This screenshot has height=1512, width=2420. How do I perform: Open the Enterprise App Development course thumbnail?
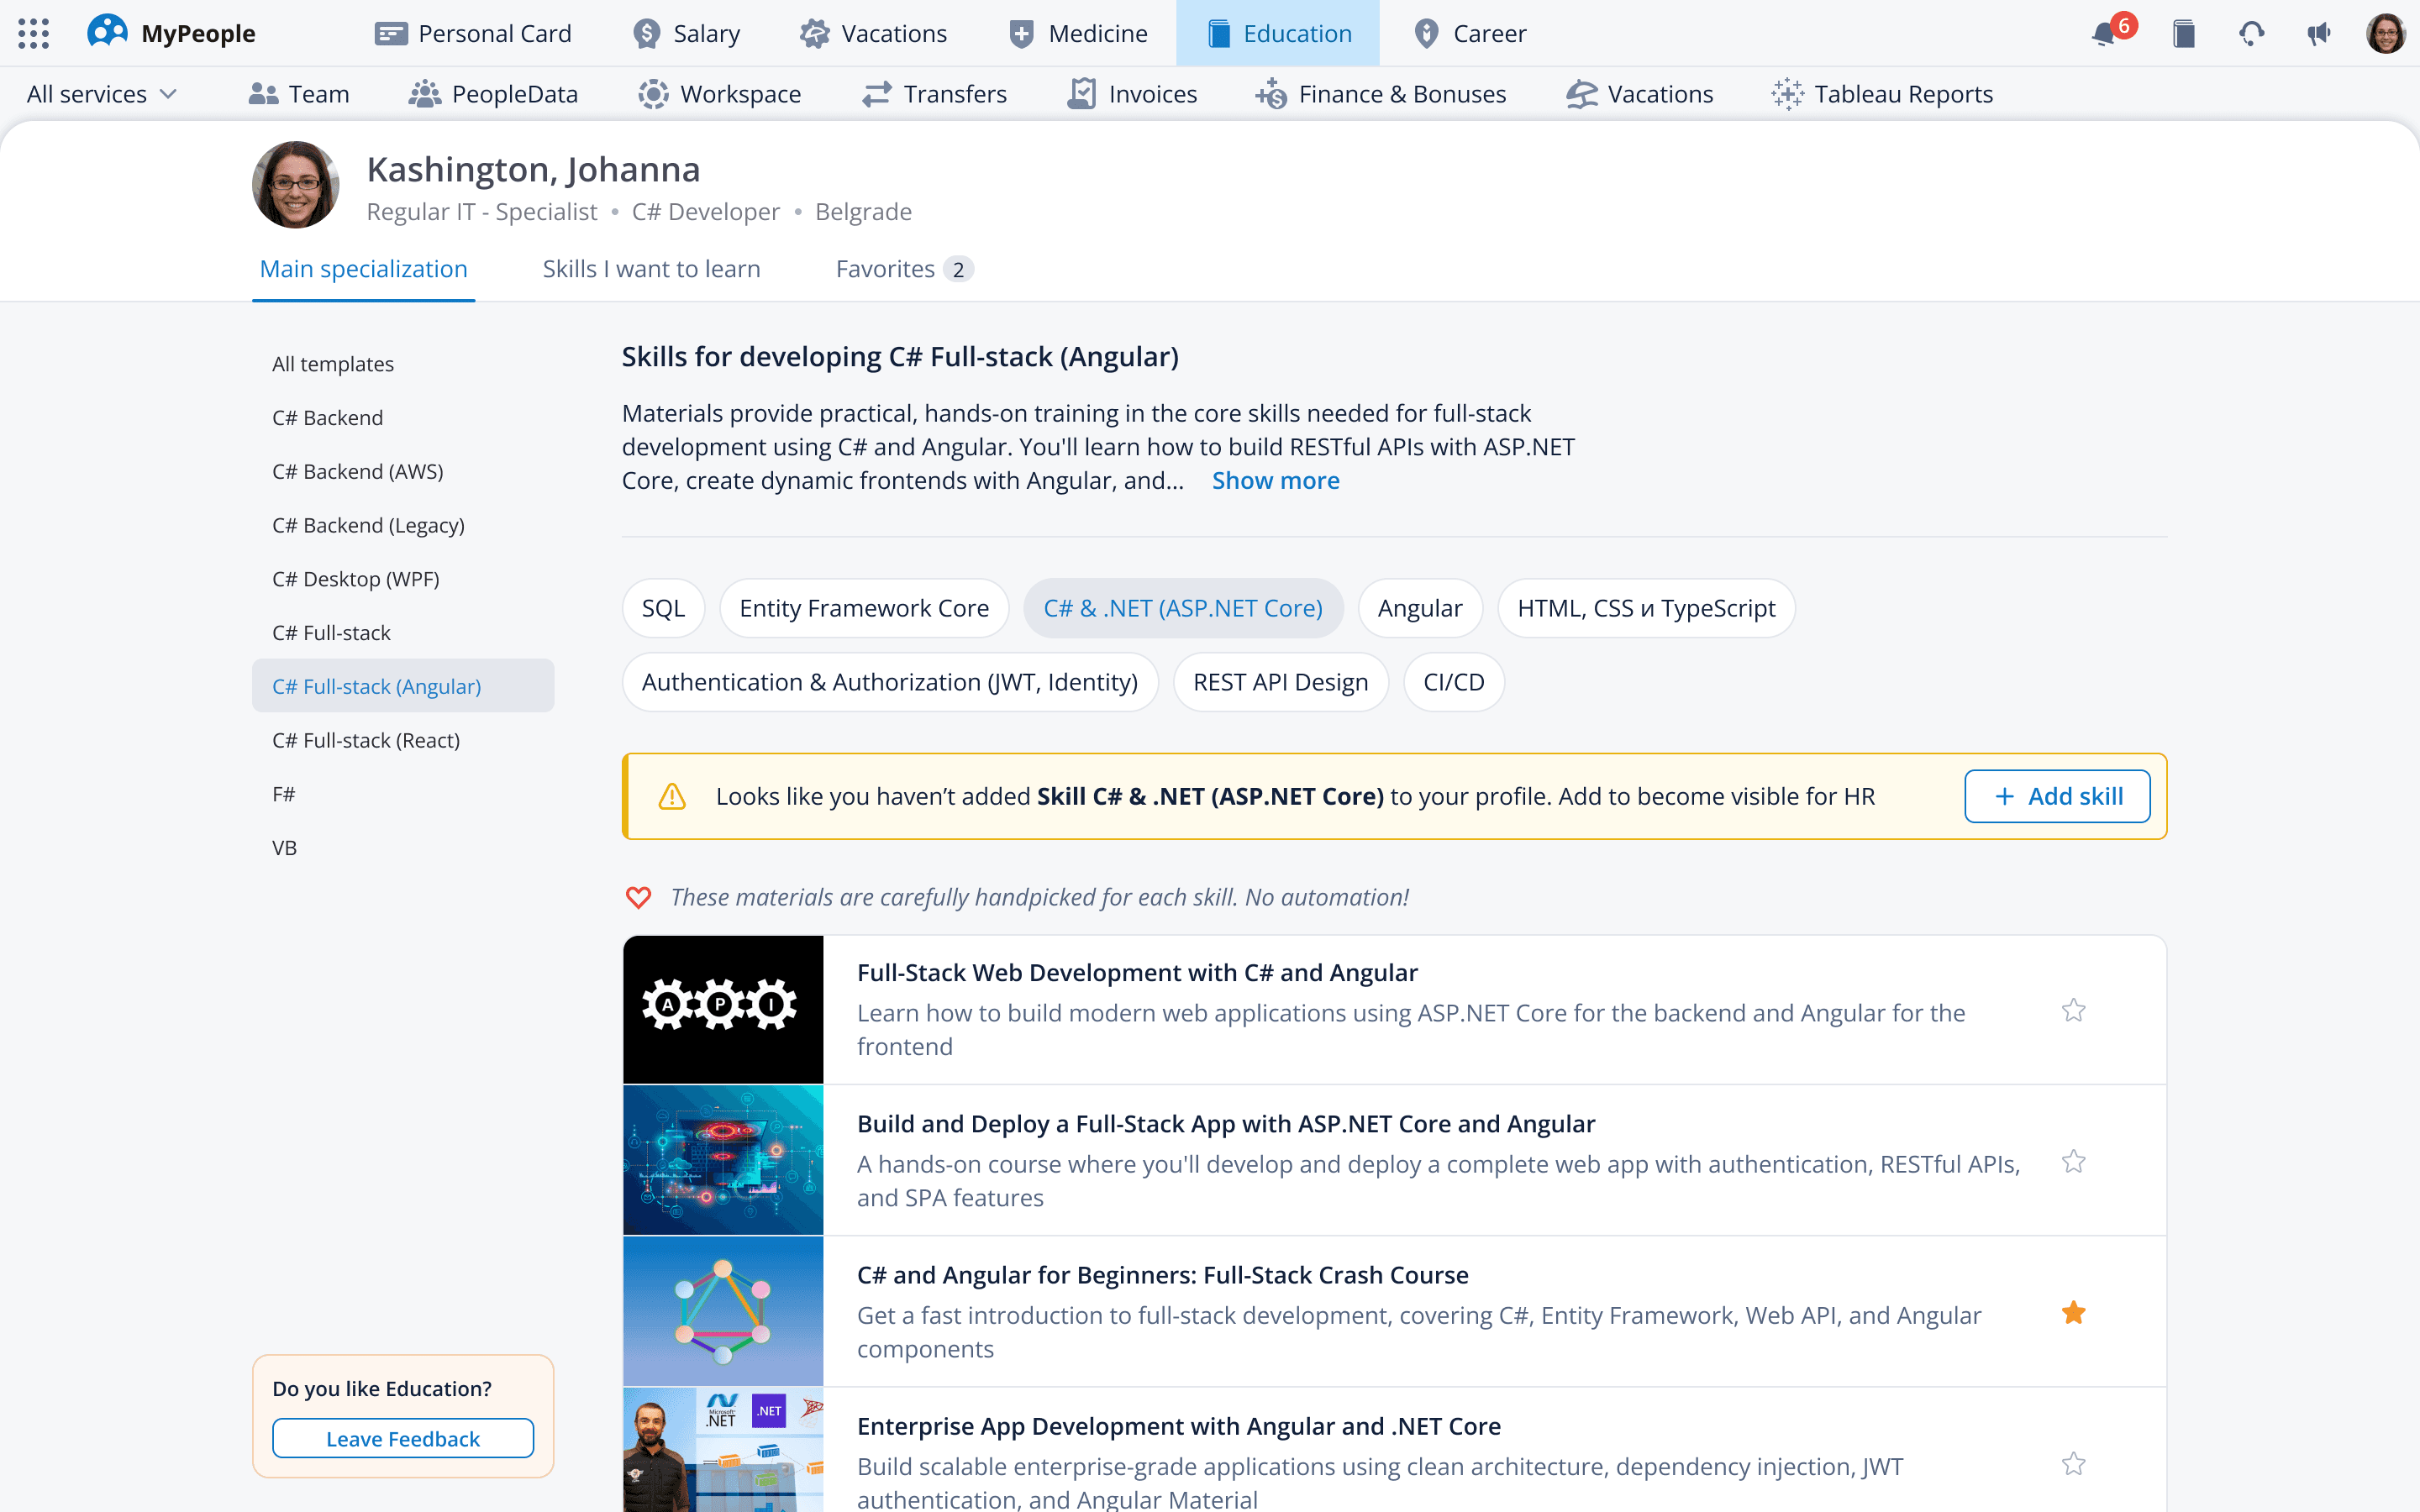point(722,1450)
